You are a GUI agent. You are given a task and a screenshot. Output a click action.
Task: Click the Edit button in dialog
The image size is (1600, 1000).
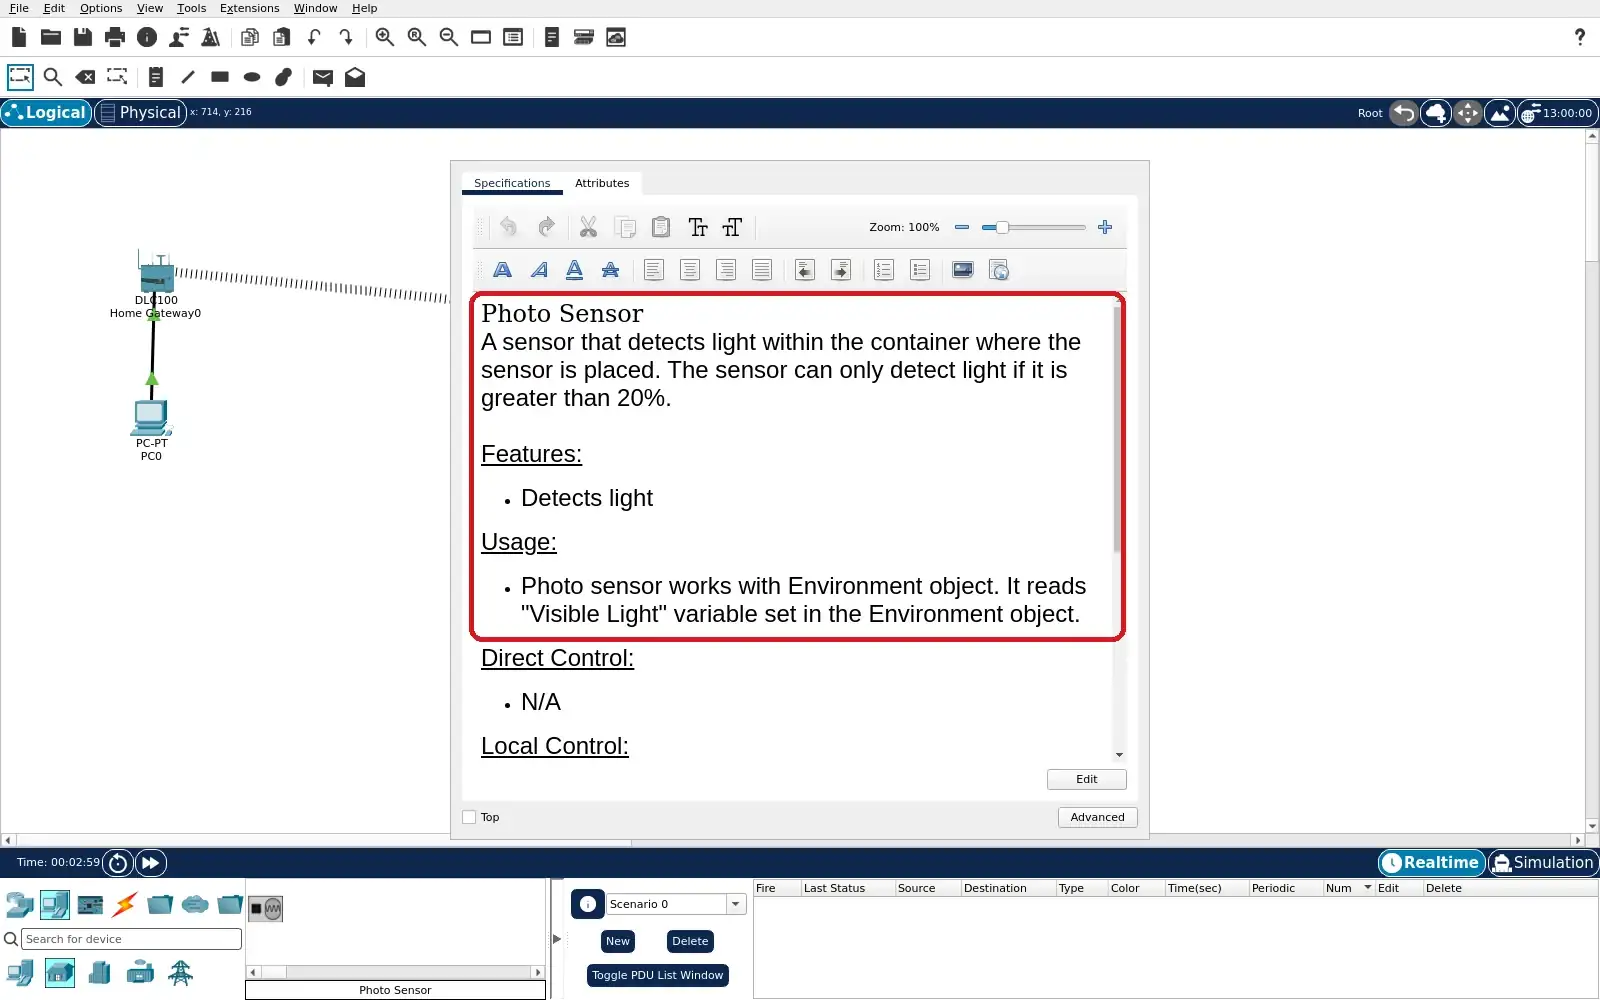pos(1086,779)
